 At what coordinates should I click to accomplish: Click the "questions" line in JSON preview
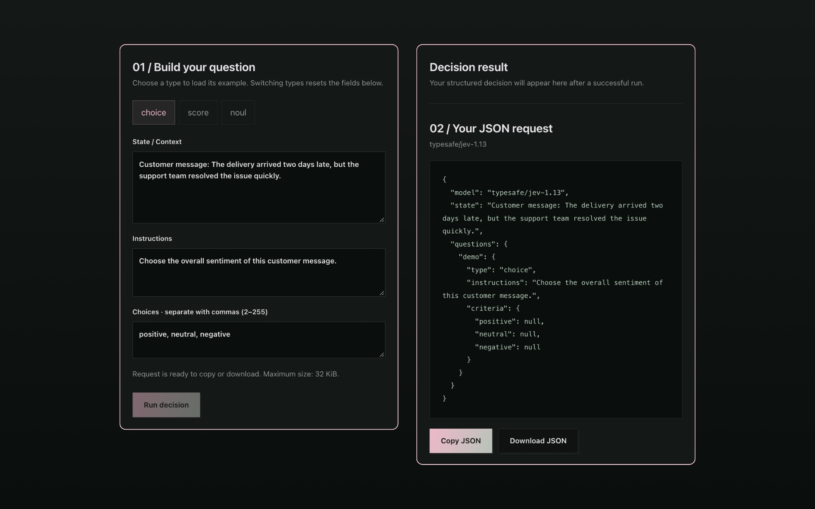tap(479, 244)
